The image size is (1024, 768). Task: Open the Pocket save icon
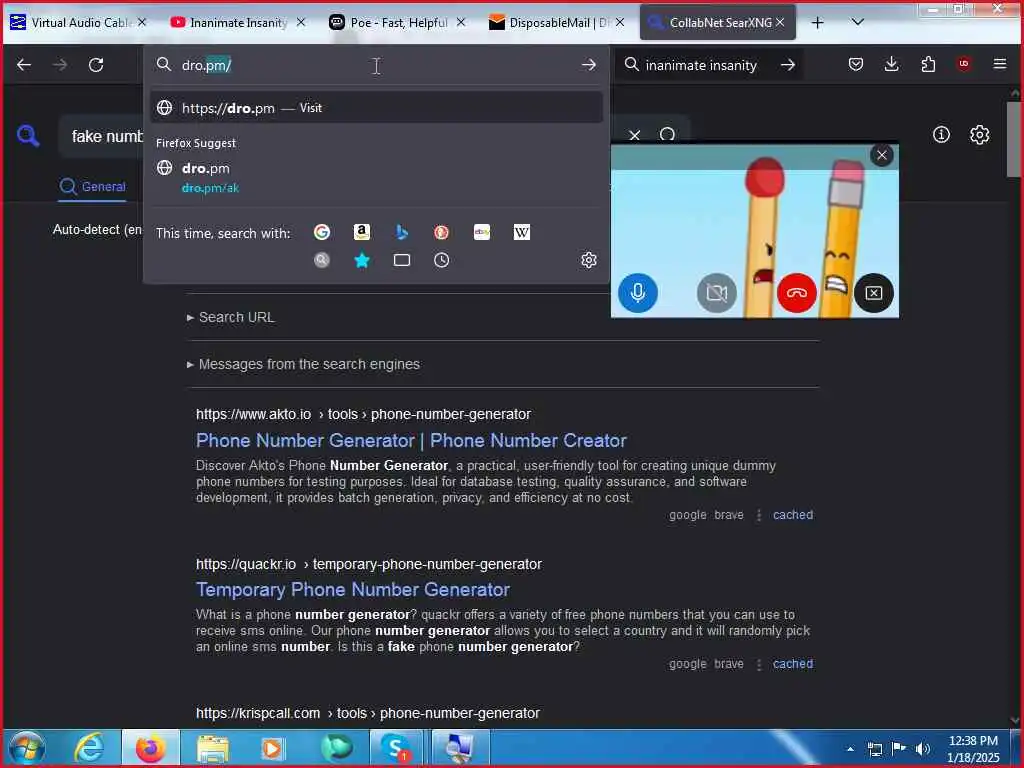856,64
